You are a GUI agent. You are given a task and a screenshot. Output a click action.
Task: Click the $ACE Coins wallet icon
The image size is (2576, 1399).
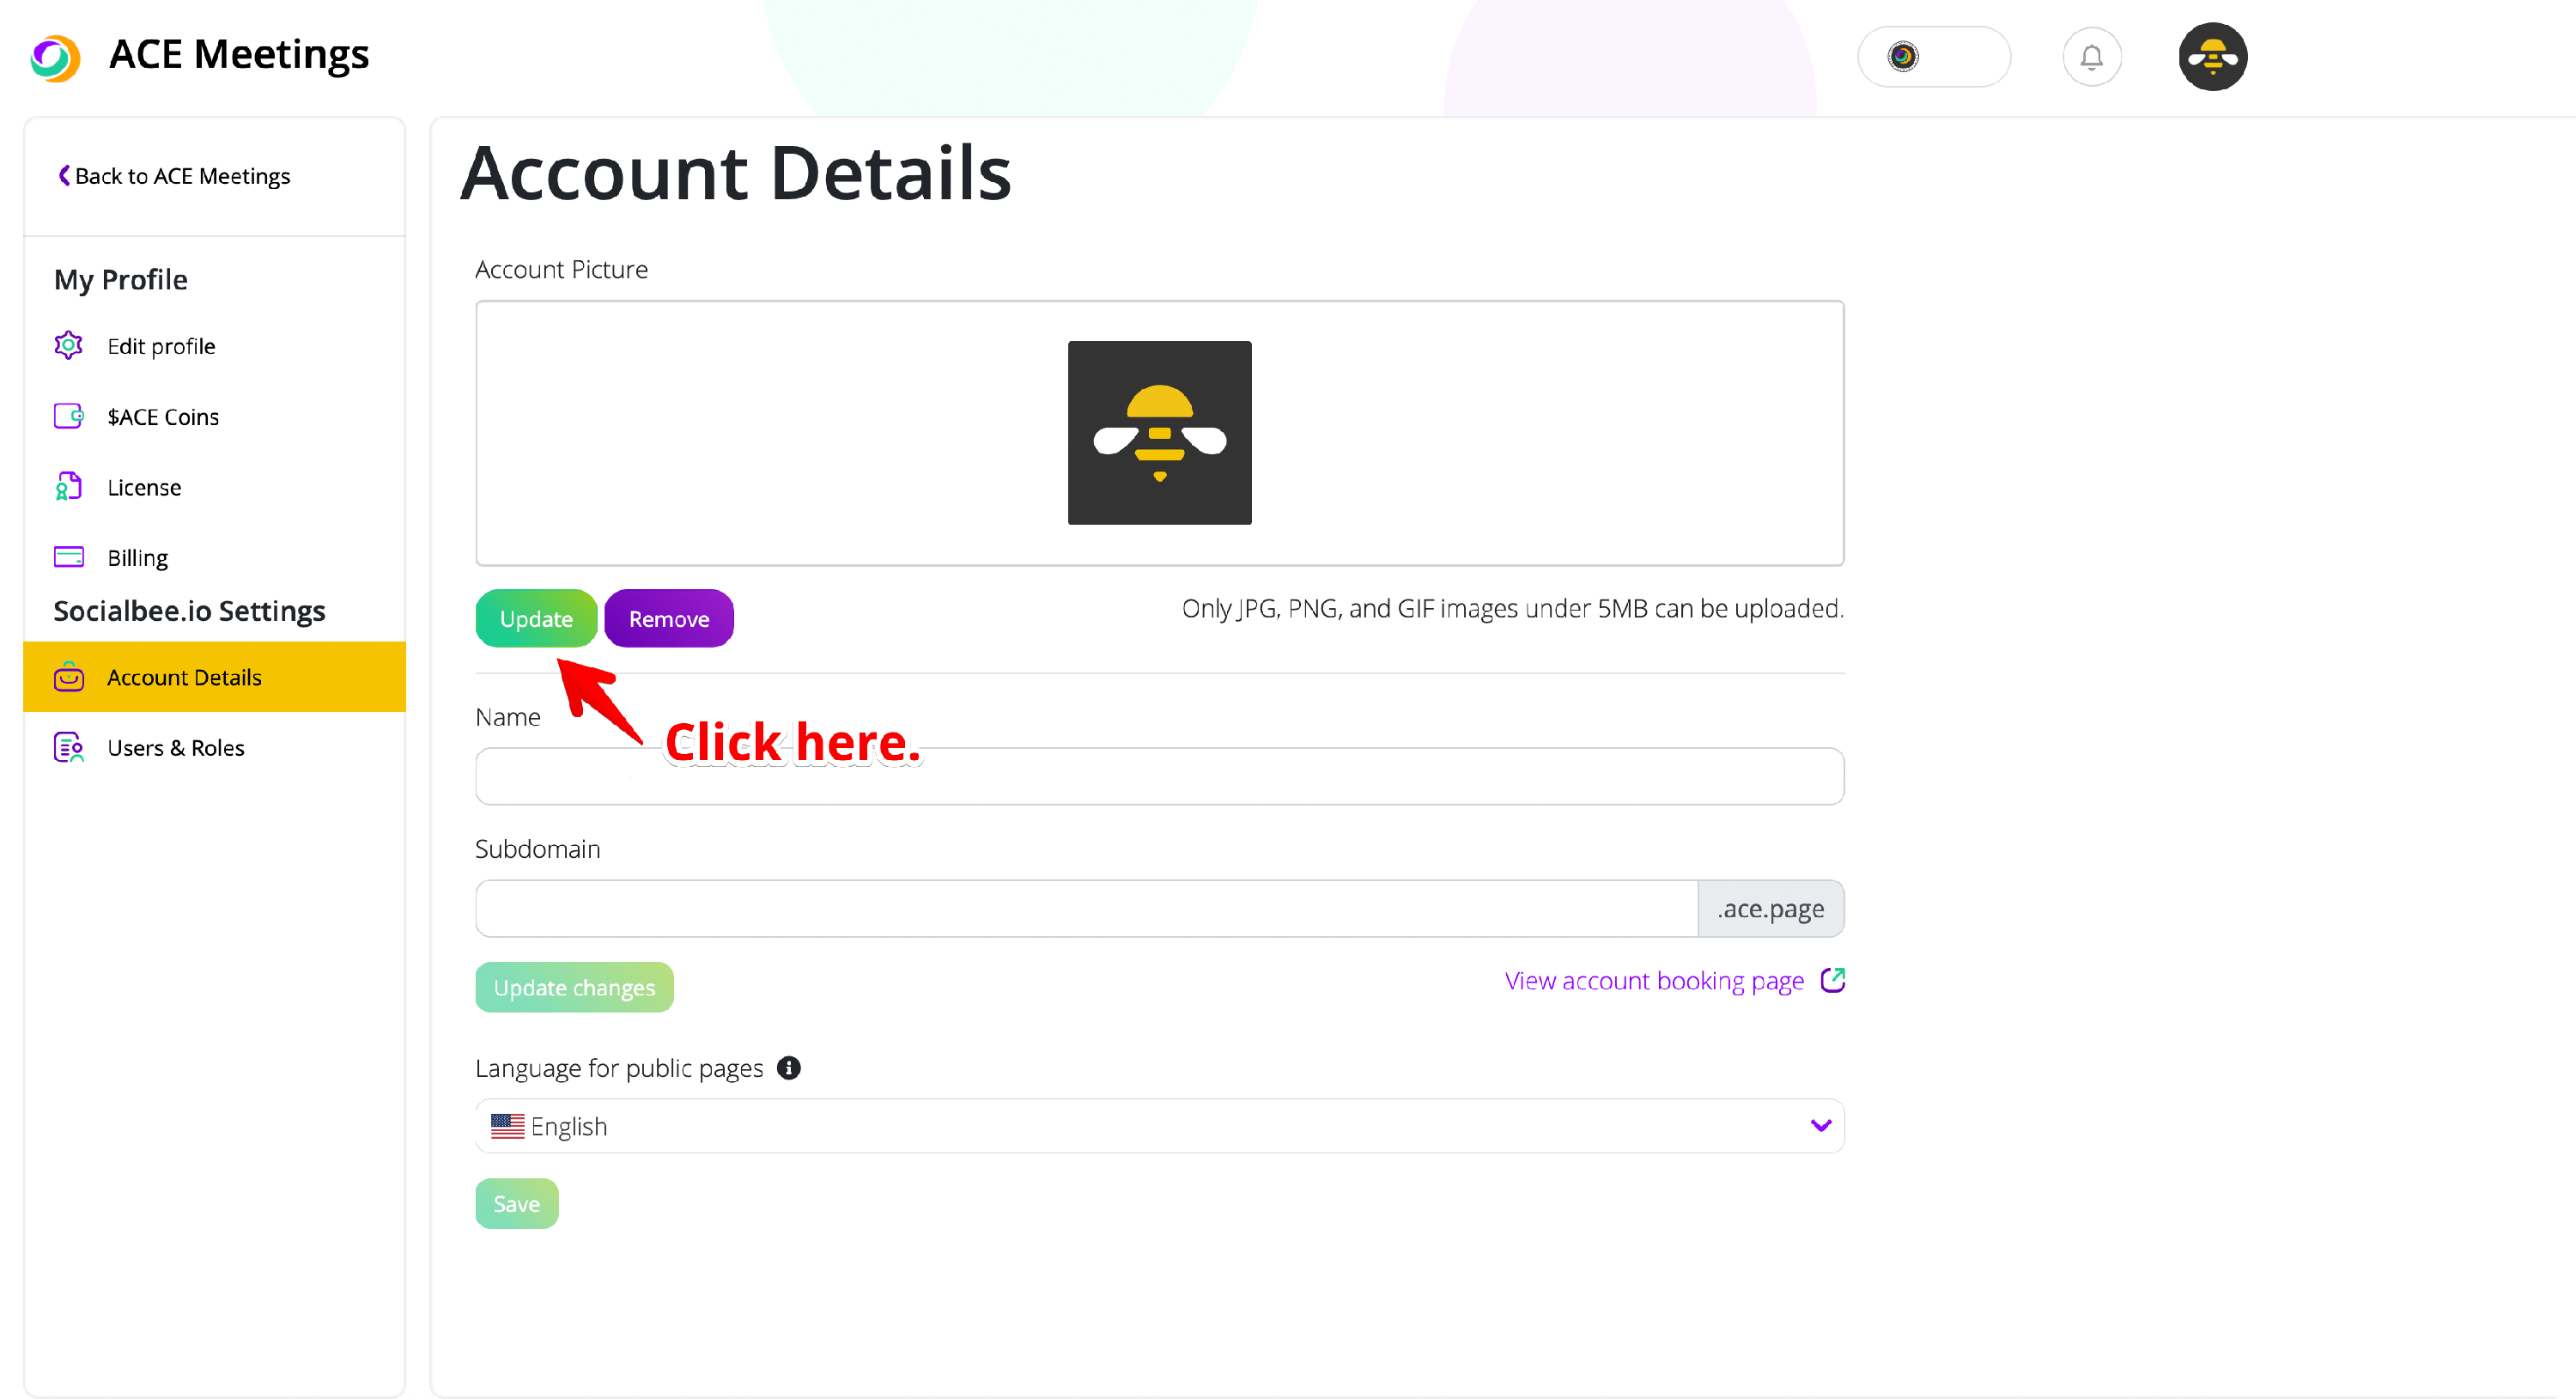click(x=68, y=416)
